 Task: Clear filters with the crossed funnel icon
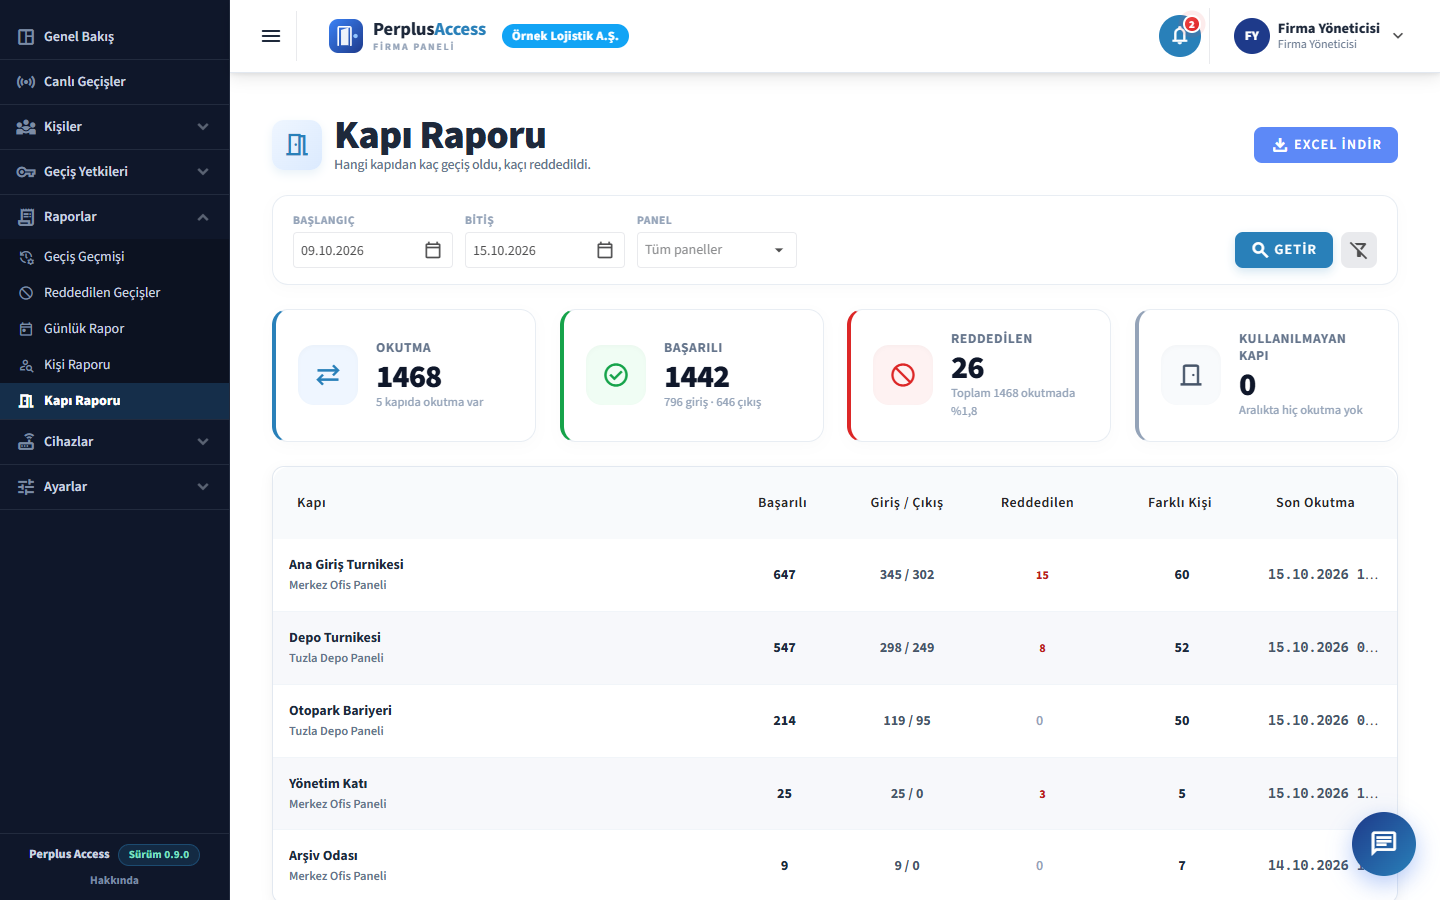(x=1359, y=250)
